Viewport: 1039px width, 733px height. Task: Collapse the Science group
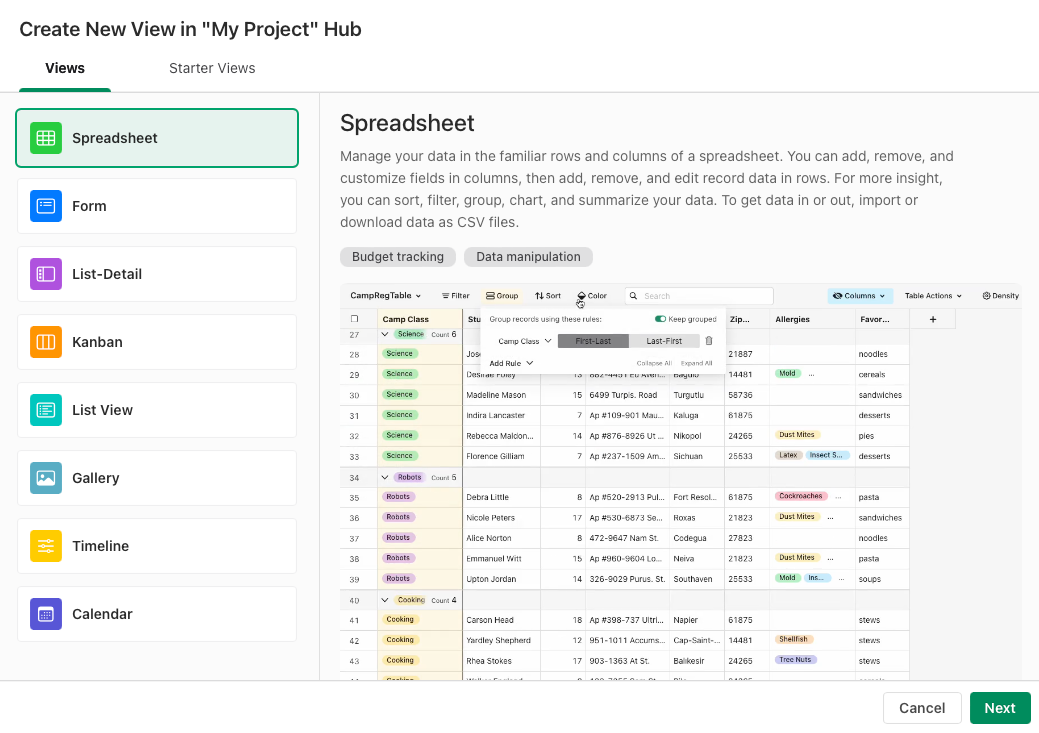pyautogui.click(x=384, y=334)
